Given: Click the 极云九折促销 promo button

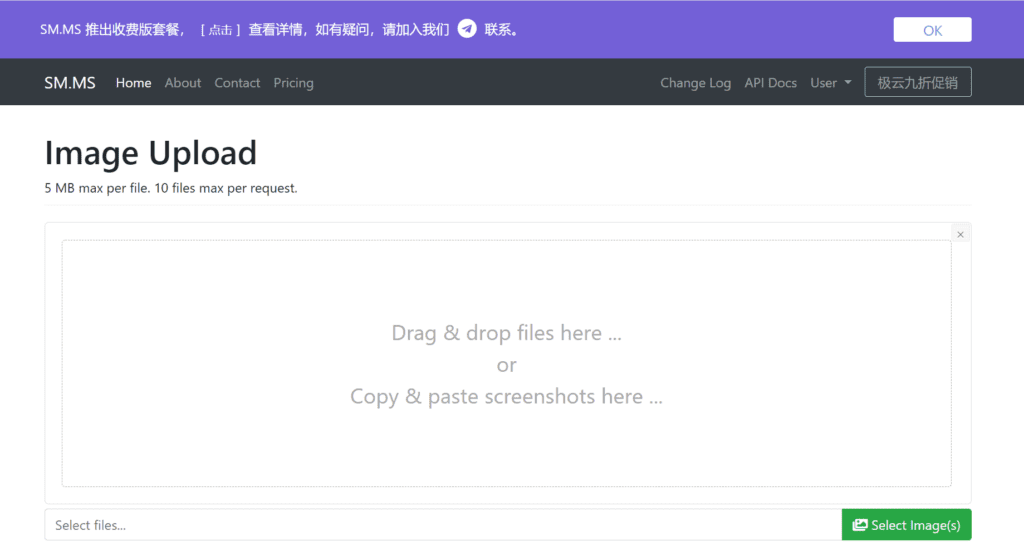Looking at the screenshot, I should pos(917,83).
